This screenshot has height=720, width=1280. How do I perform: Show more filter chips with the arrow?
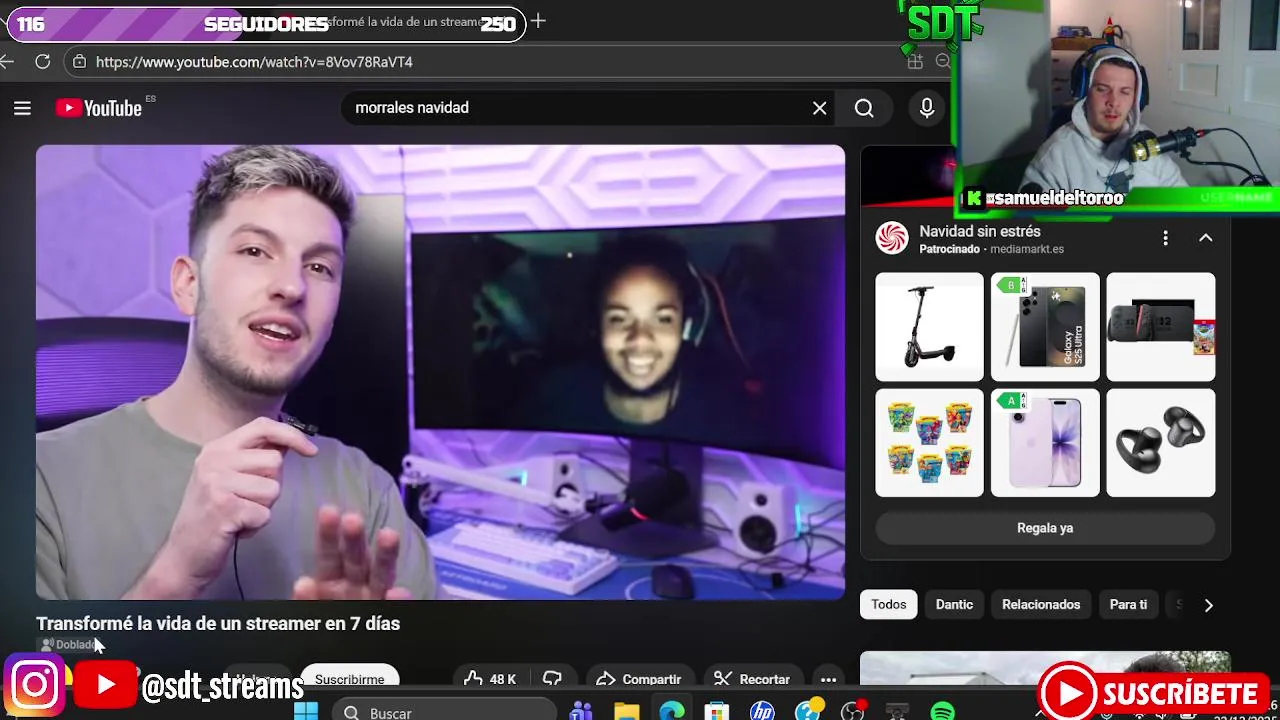[x=1208, y=605]
